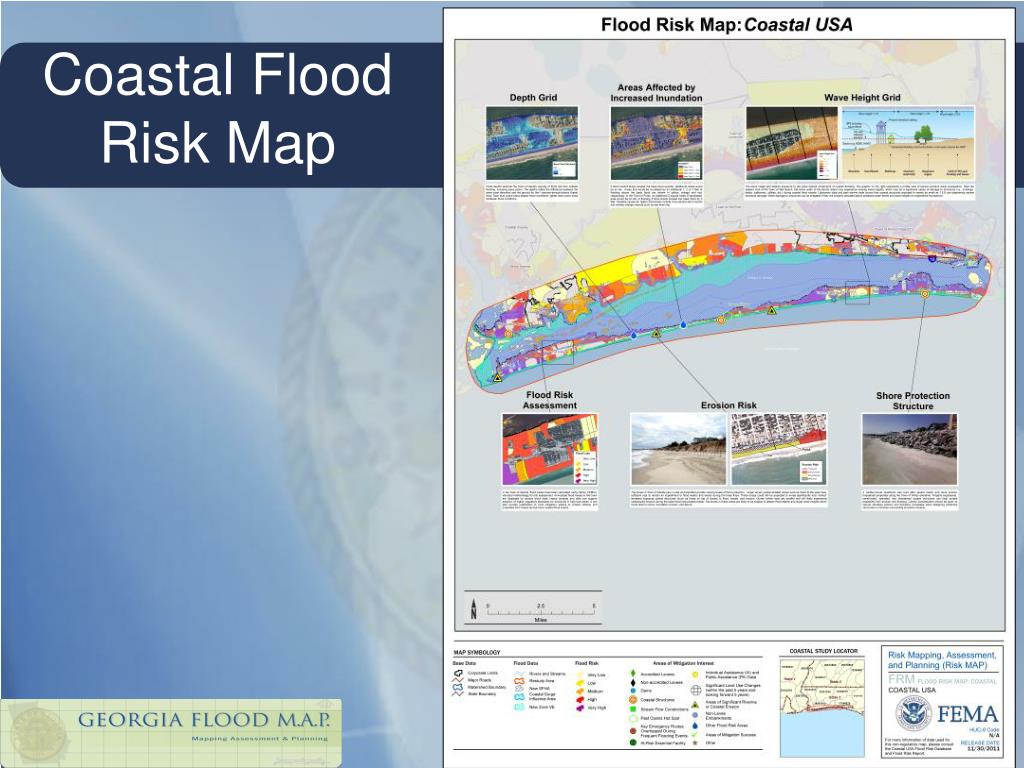
Task: Click the 'Flood Risk Map: Coastal USA' heading
Action: [726, 25]
